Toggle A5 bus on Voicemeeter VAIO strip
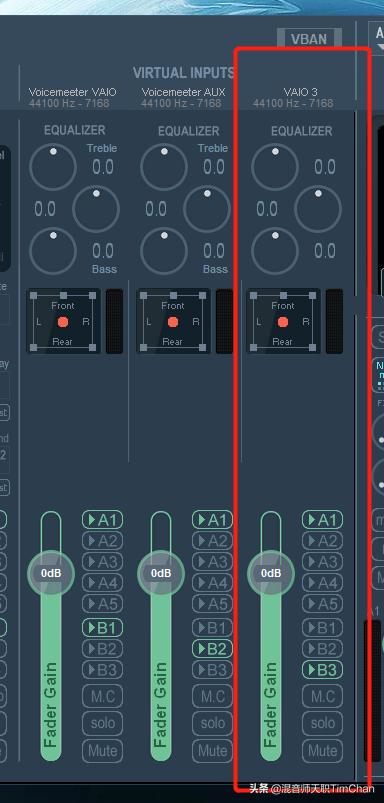Viewport: 384px width, 803px height. pyautogui.click(x=102, y=604)
